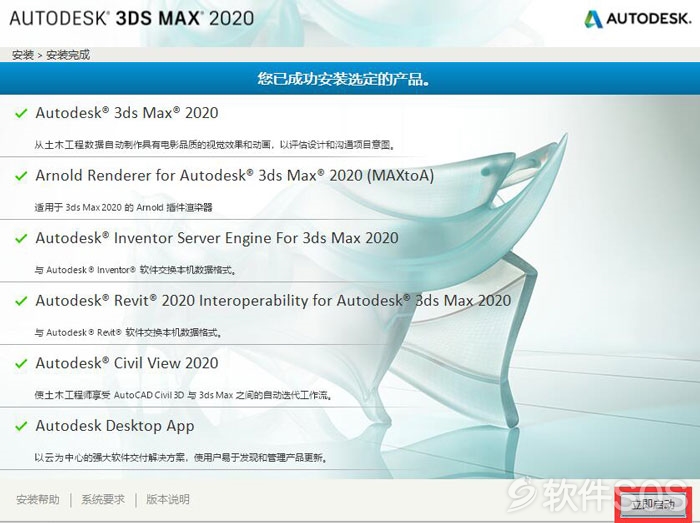The image size is (700, 523).
Task: Select the 'Arnold Renderer for Autodesk® 3ds Max® 2020 (MAXtoA)' title
Action: [235, 175]
